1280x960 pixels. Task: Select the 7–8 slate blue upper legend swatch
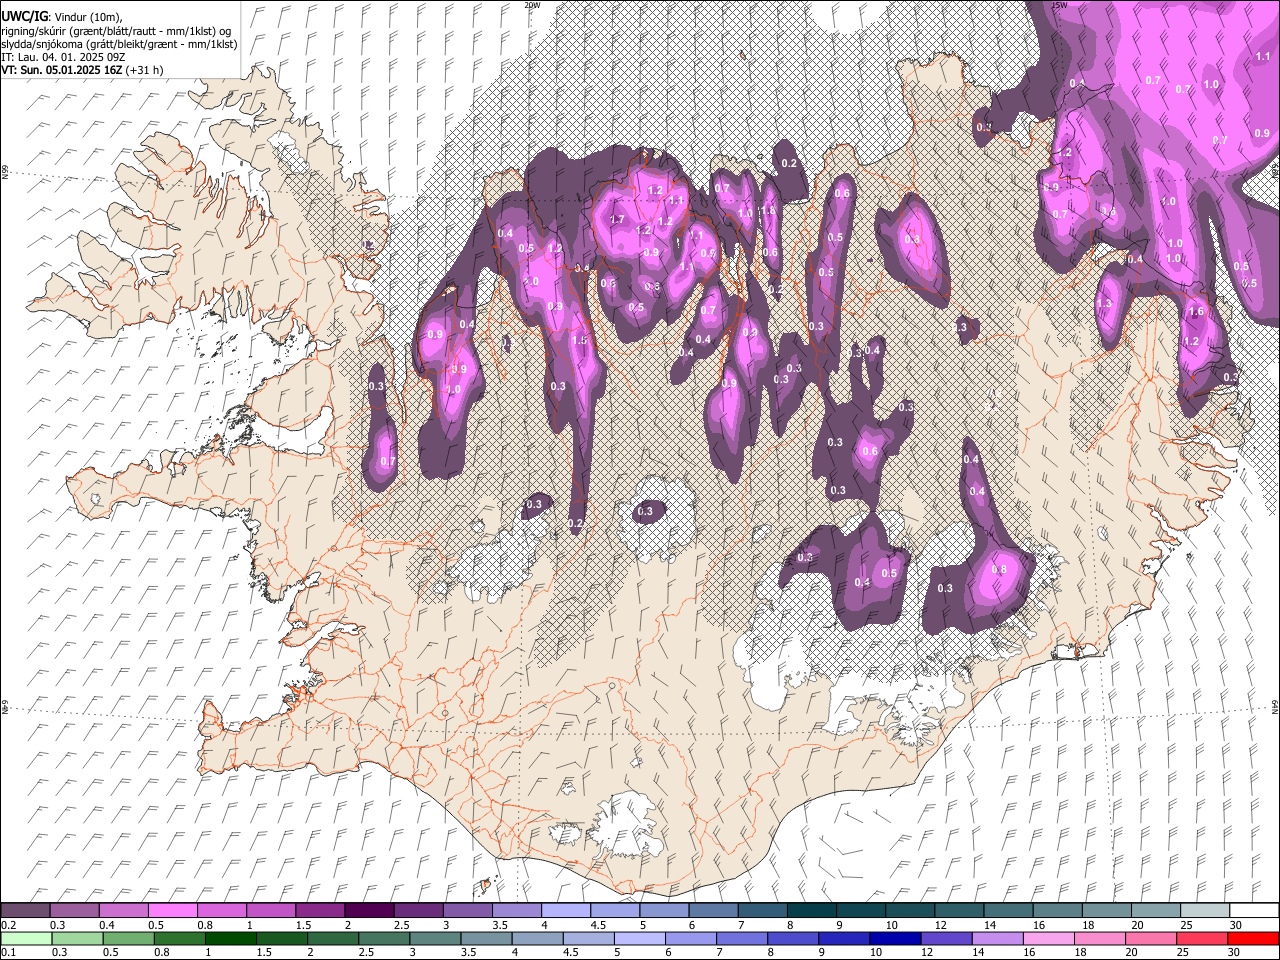pyautogui.click(x=762, y=911)
